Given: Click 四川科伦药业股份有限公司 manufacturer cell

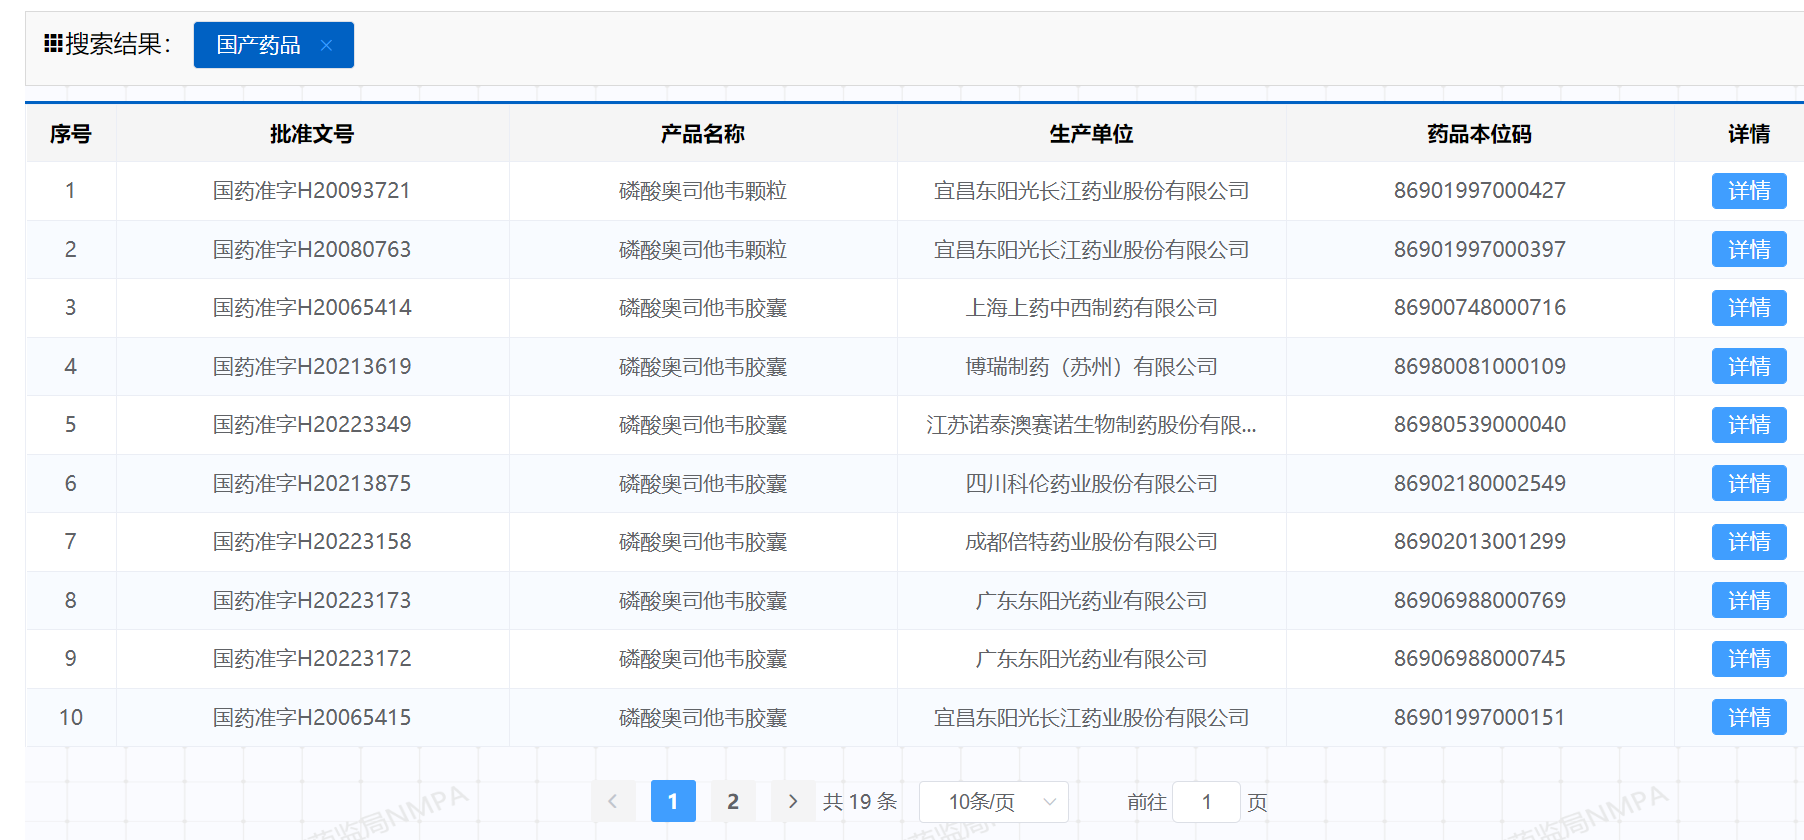Looking at the screenshot, I should [1092, 484].
